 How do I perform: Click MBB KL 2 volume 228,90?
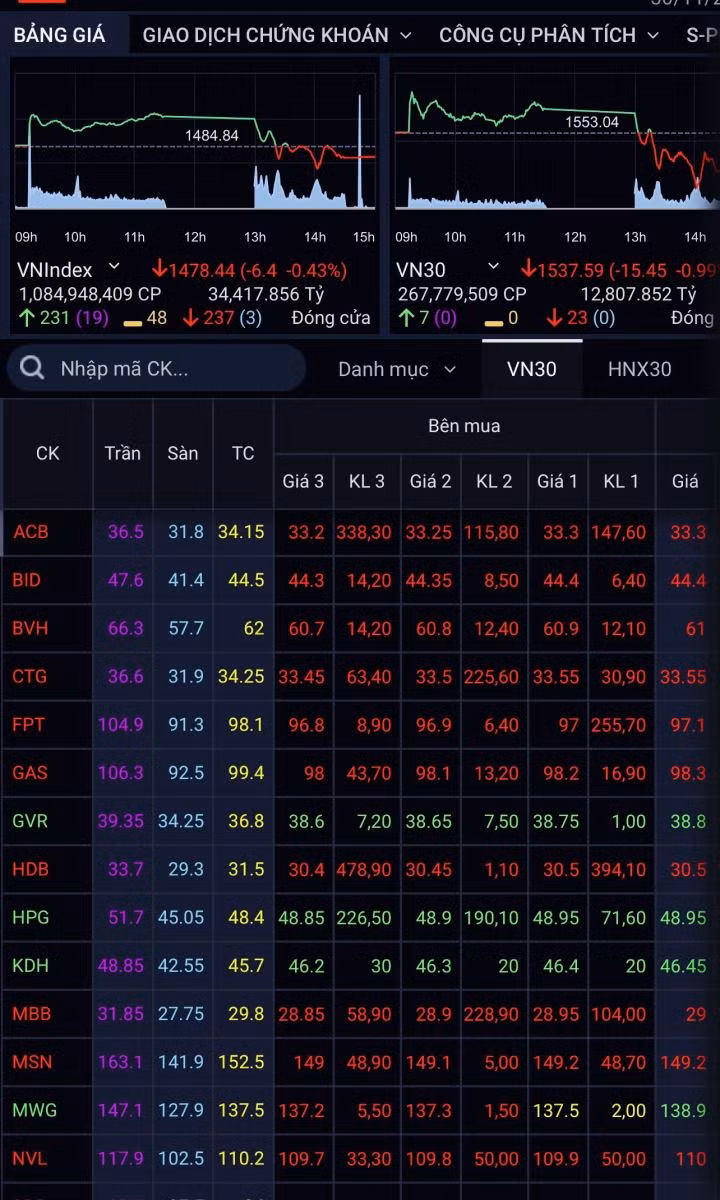492,1014
